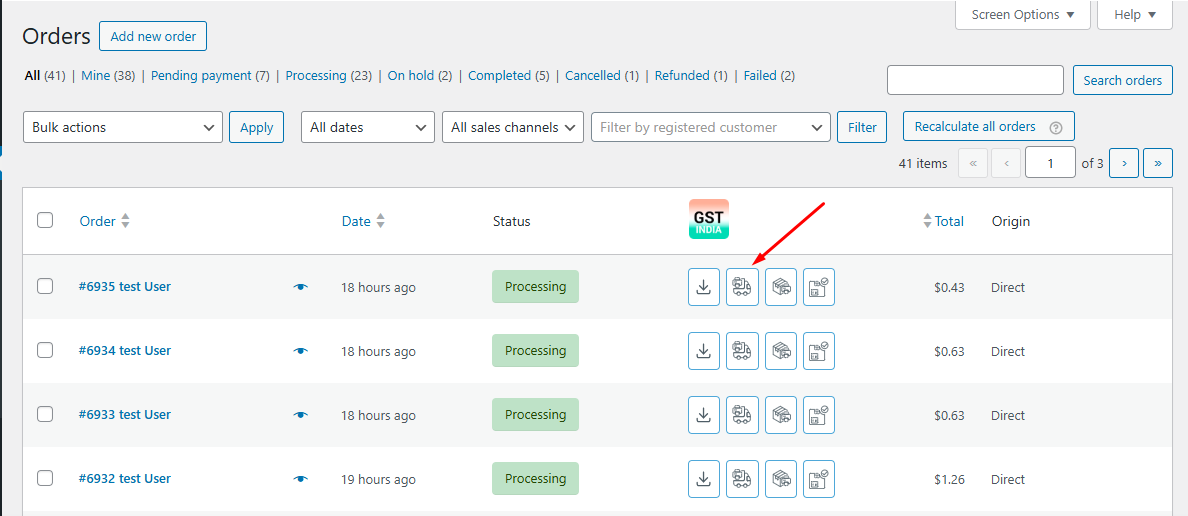Click package box icon for order #6934

click(781, 351)
